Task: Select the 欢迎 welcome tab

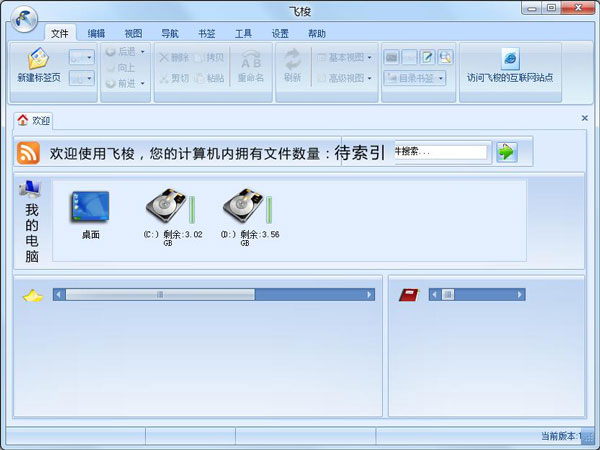Action: tap(33, 121)
